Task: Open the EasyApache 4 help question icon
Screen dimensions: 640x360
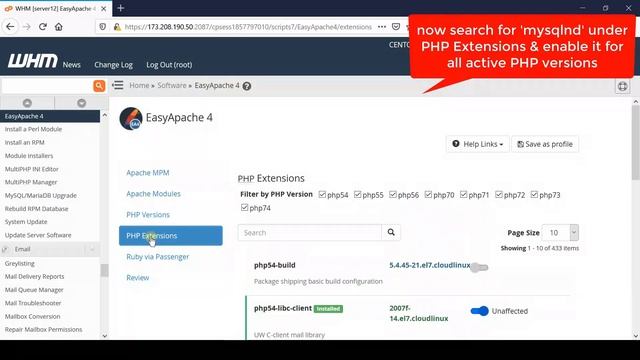Action: click(247, 86)
